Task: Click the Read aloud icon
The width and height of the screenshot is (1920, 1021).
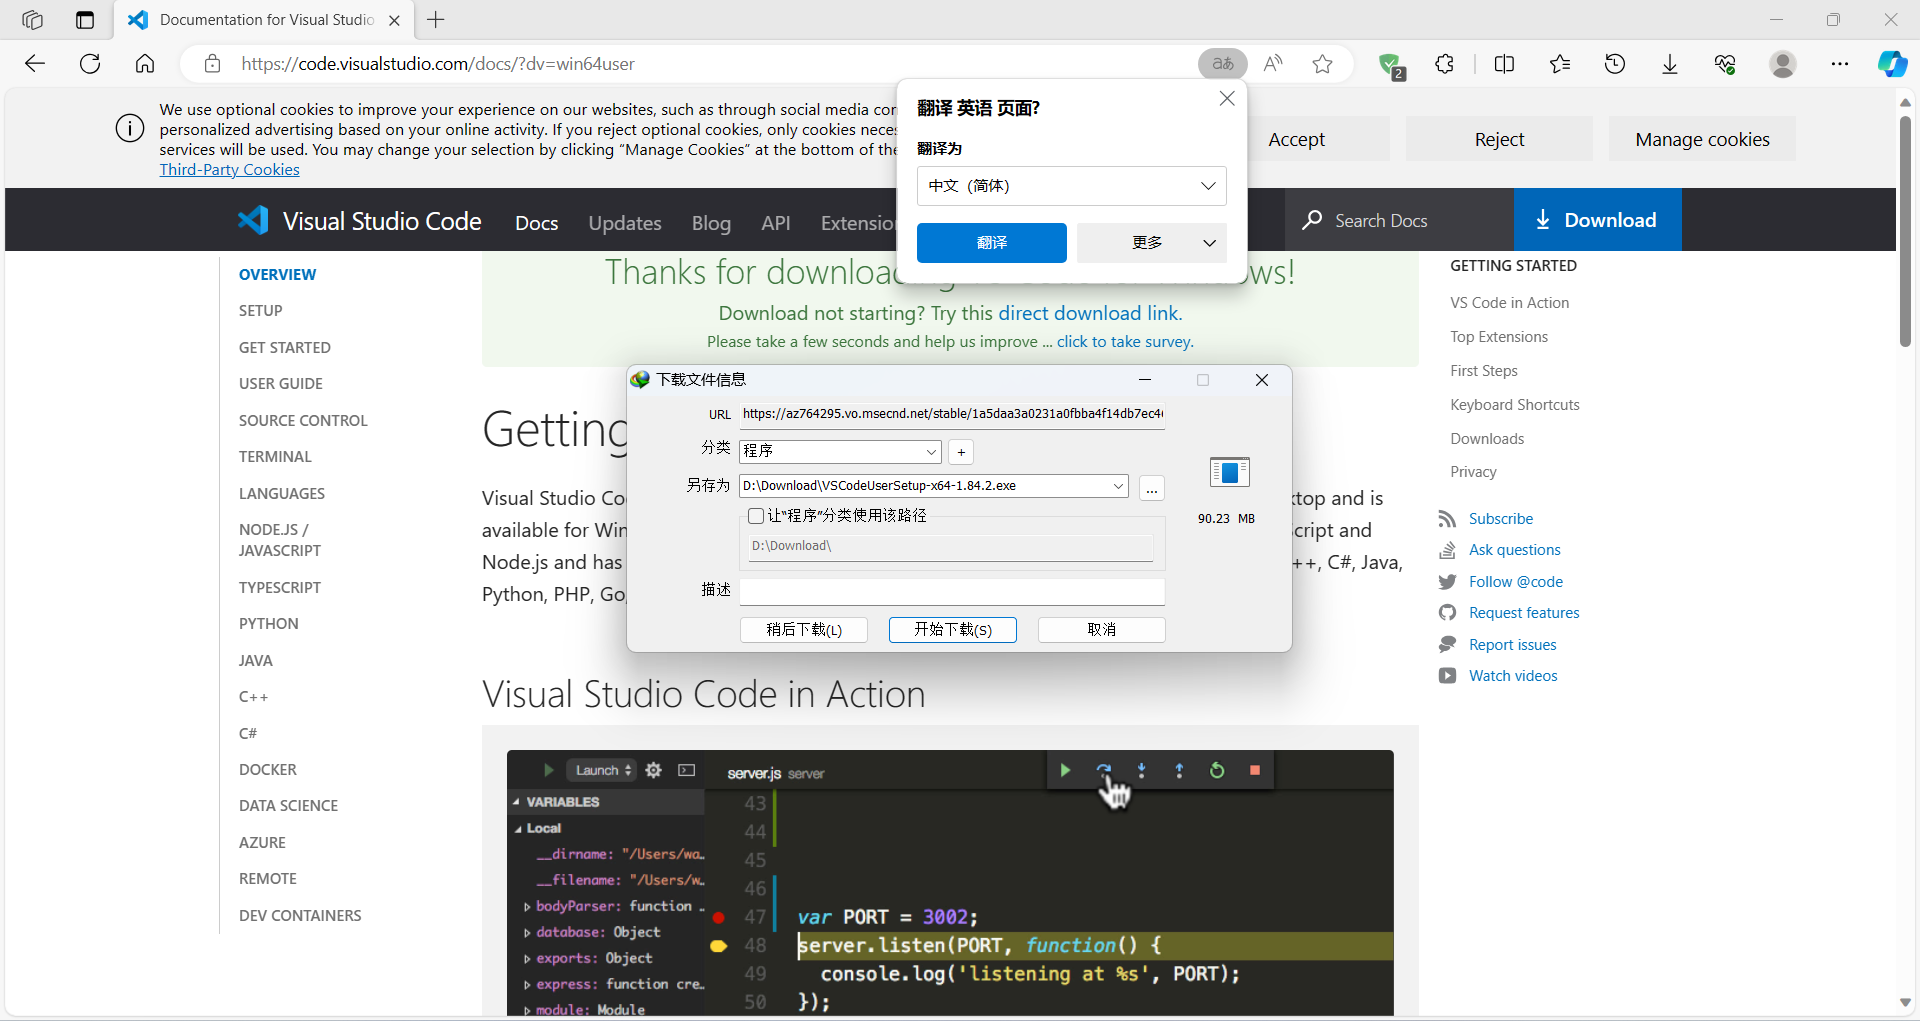Action: (1273, 64)
